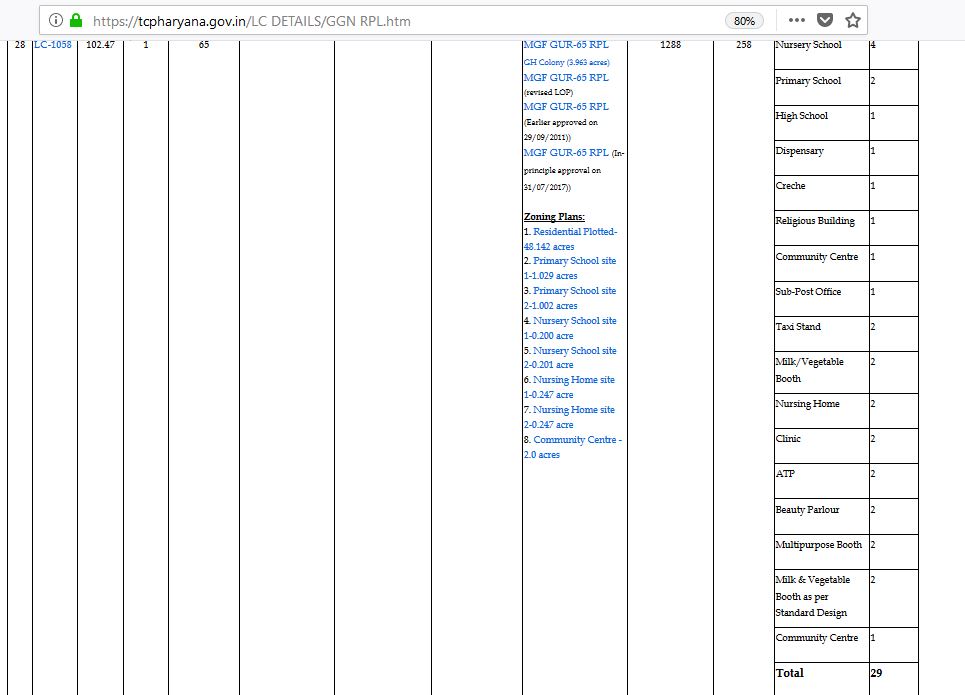Click the serial number 28 cell

coord(20,44)
